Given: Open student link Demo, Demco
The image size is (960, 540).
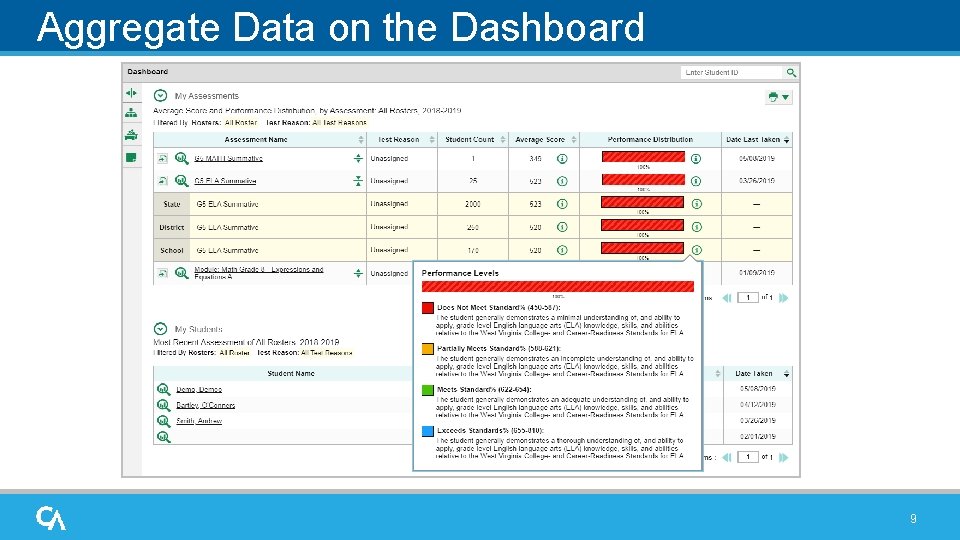Looking at the screenshot, I should tap(199, 389).
